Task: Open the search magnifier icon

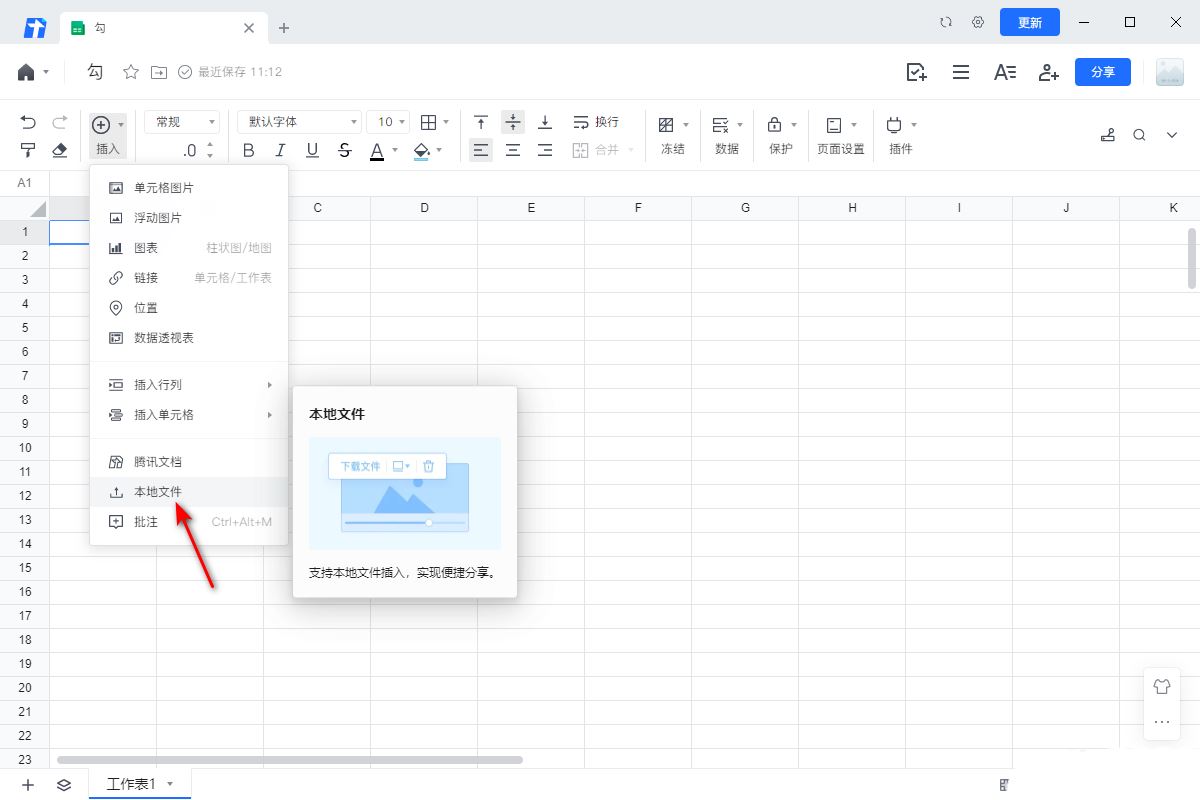Action: (x=1139, y=135)
